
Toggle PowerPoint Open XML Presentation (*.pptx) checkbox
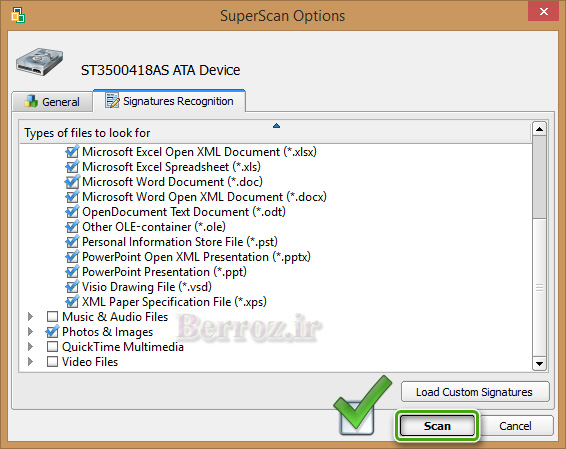pyautogui.click(x=72, y=257)
